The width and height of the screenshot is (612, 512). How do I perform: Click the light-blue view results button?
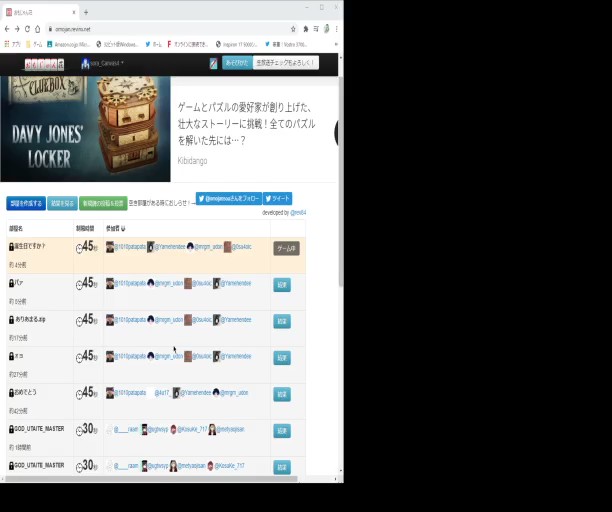62,203
